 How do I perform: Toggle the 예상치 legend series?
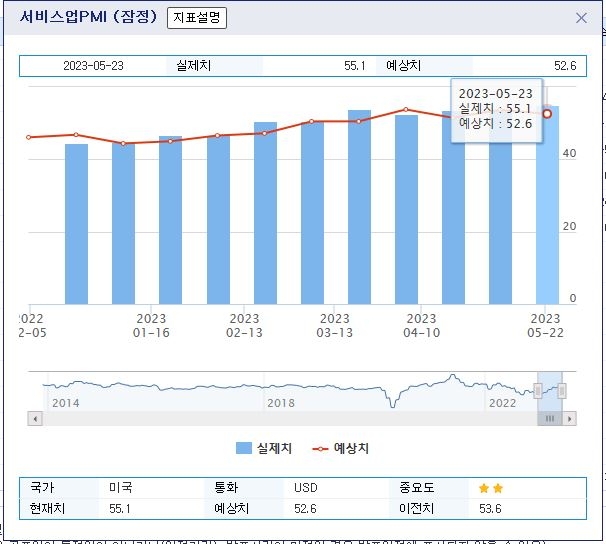pos(340,448)
